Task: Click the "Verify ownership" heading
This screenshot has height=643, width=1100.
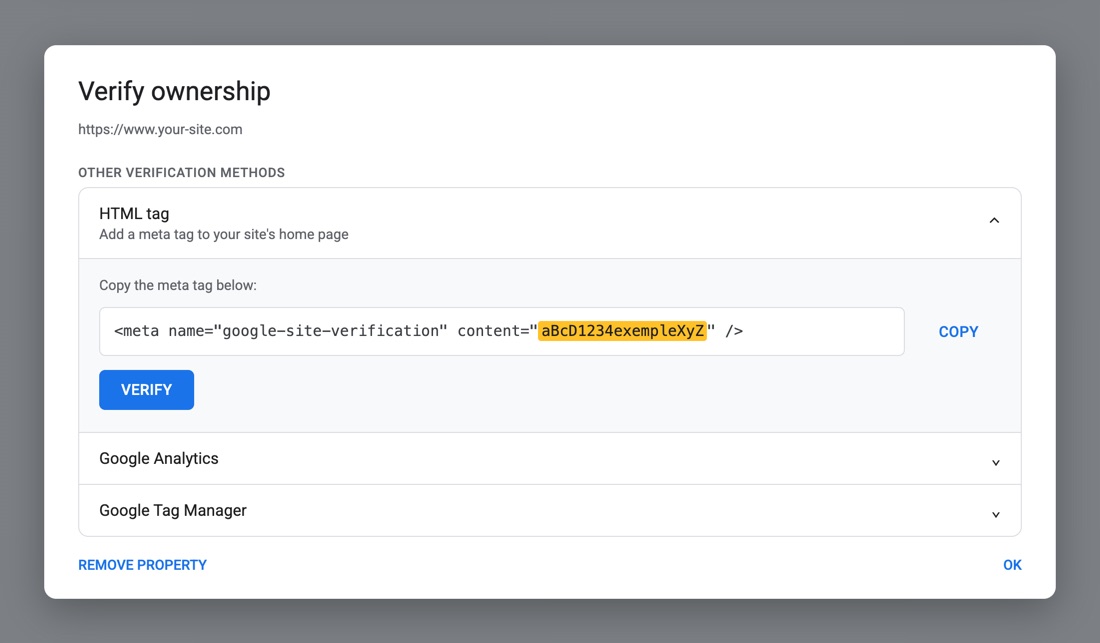Action: click(x=174, y=91)
